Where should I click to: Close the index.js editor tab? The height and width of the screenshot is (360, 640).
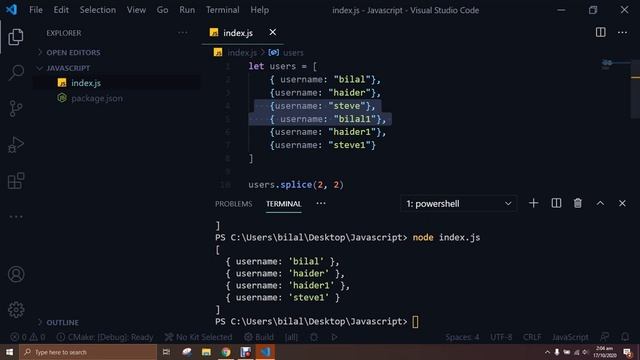point(272,32)
